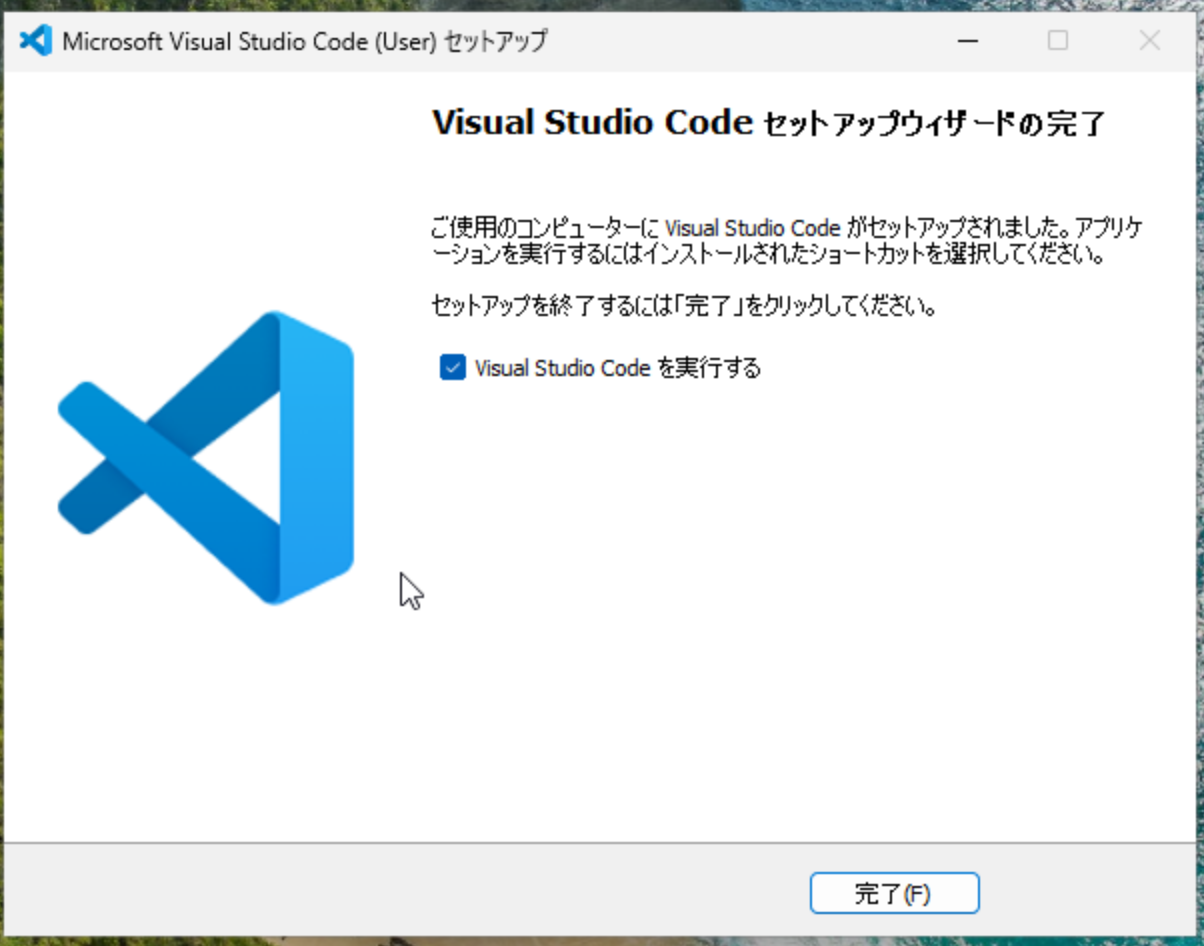
Task: Minimize the setup wizard window
Action: [x=966, y=41]
